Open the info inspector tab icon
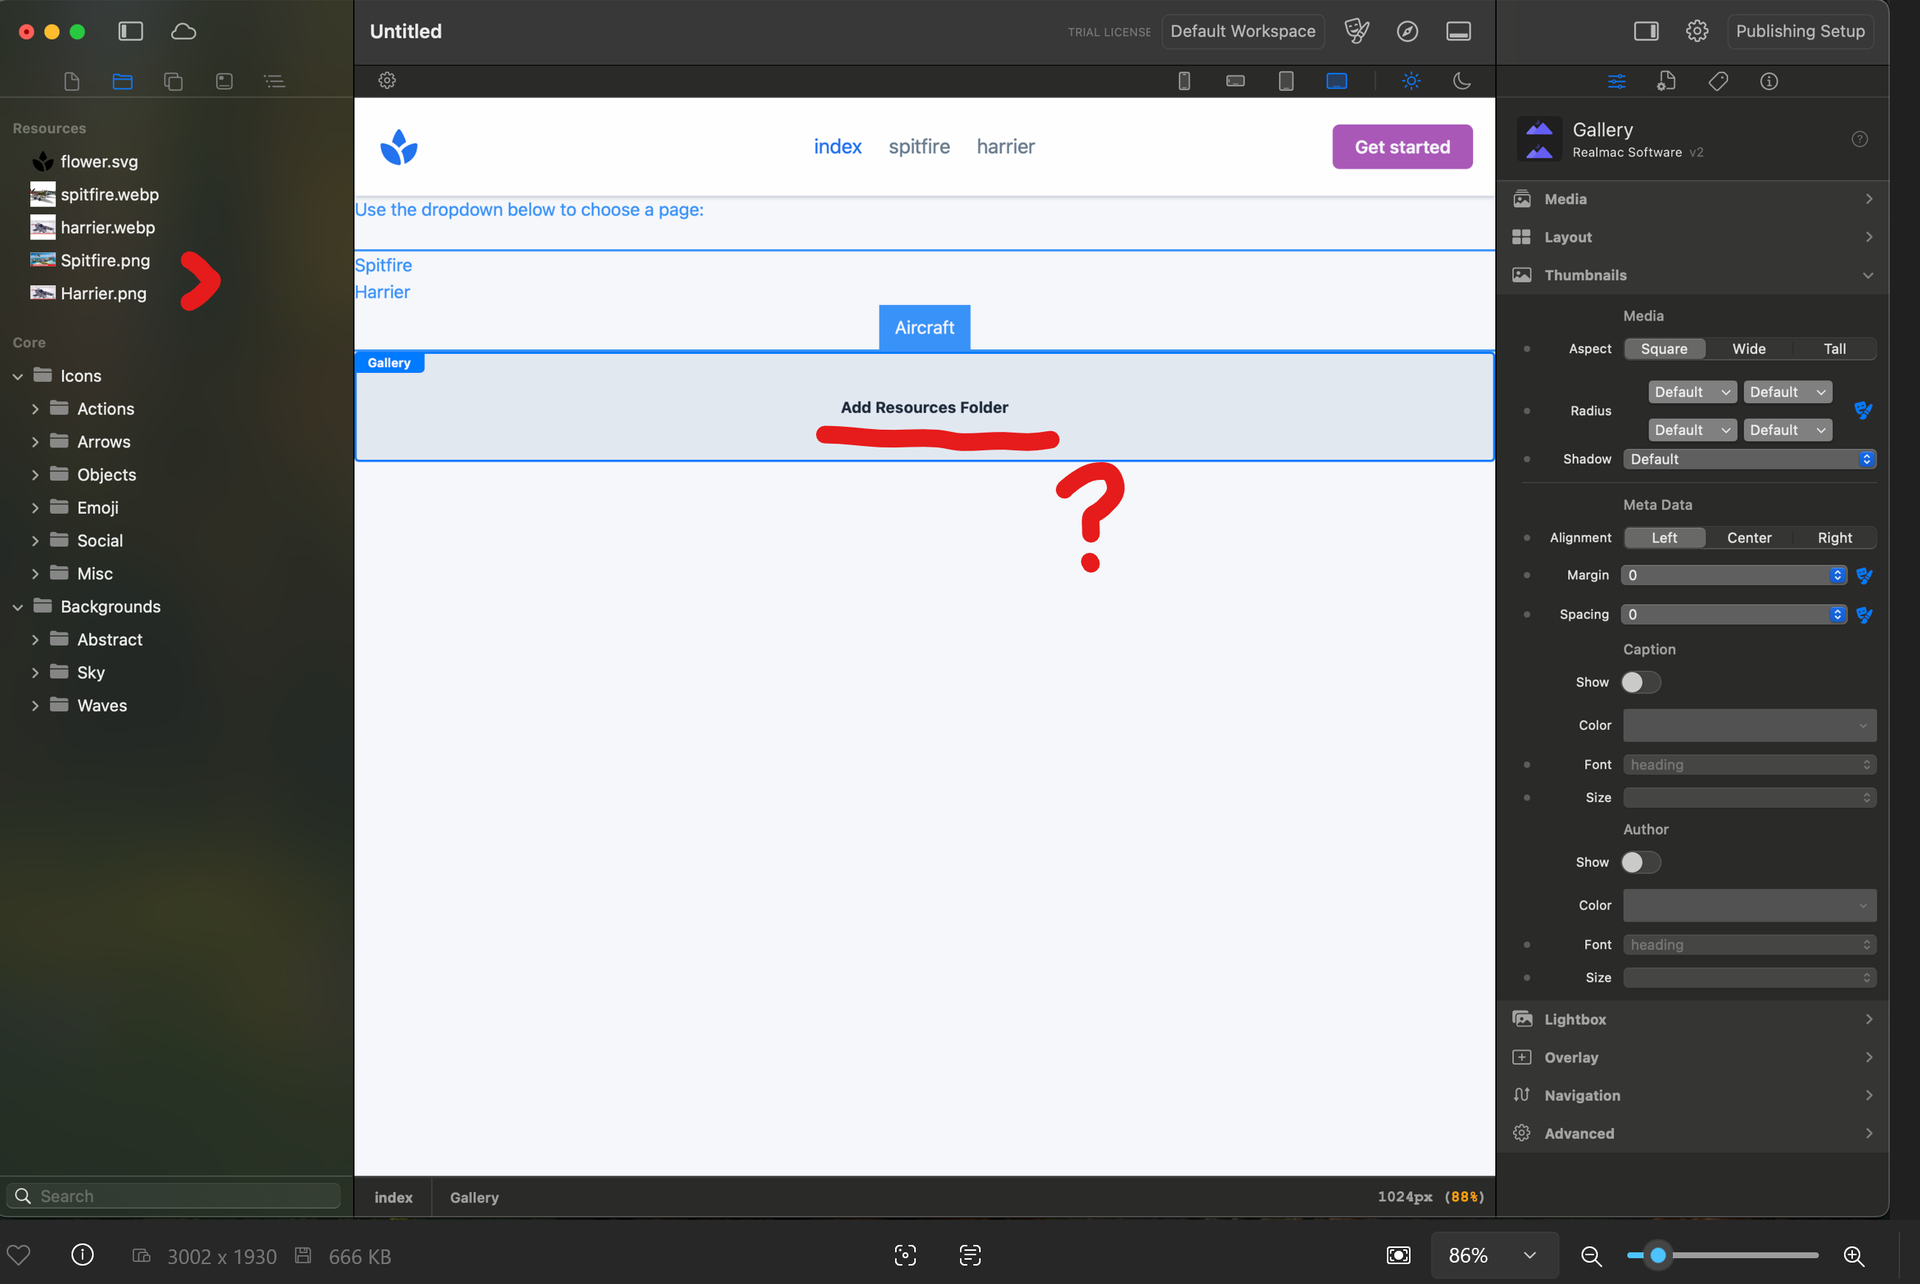The width and height of the screenshot is (1920, 1284). 1769,81
